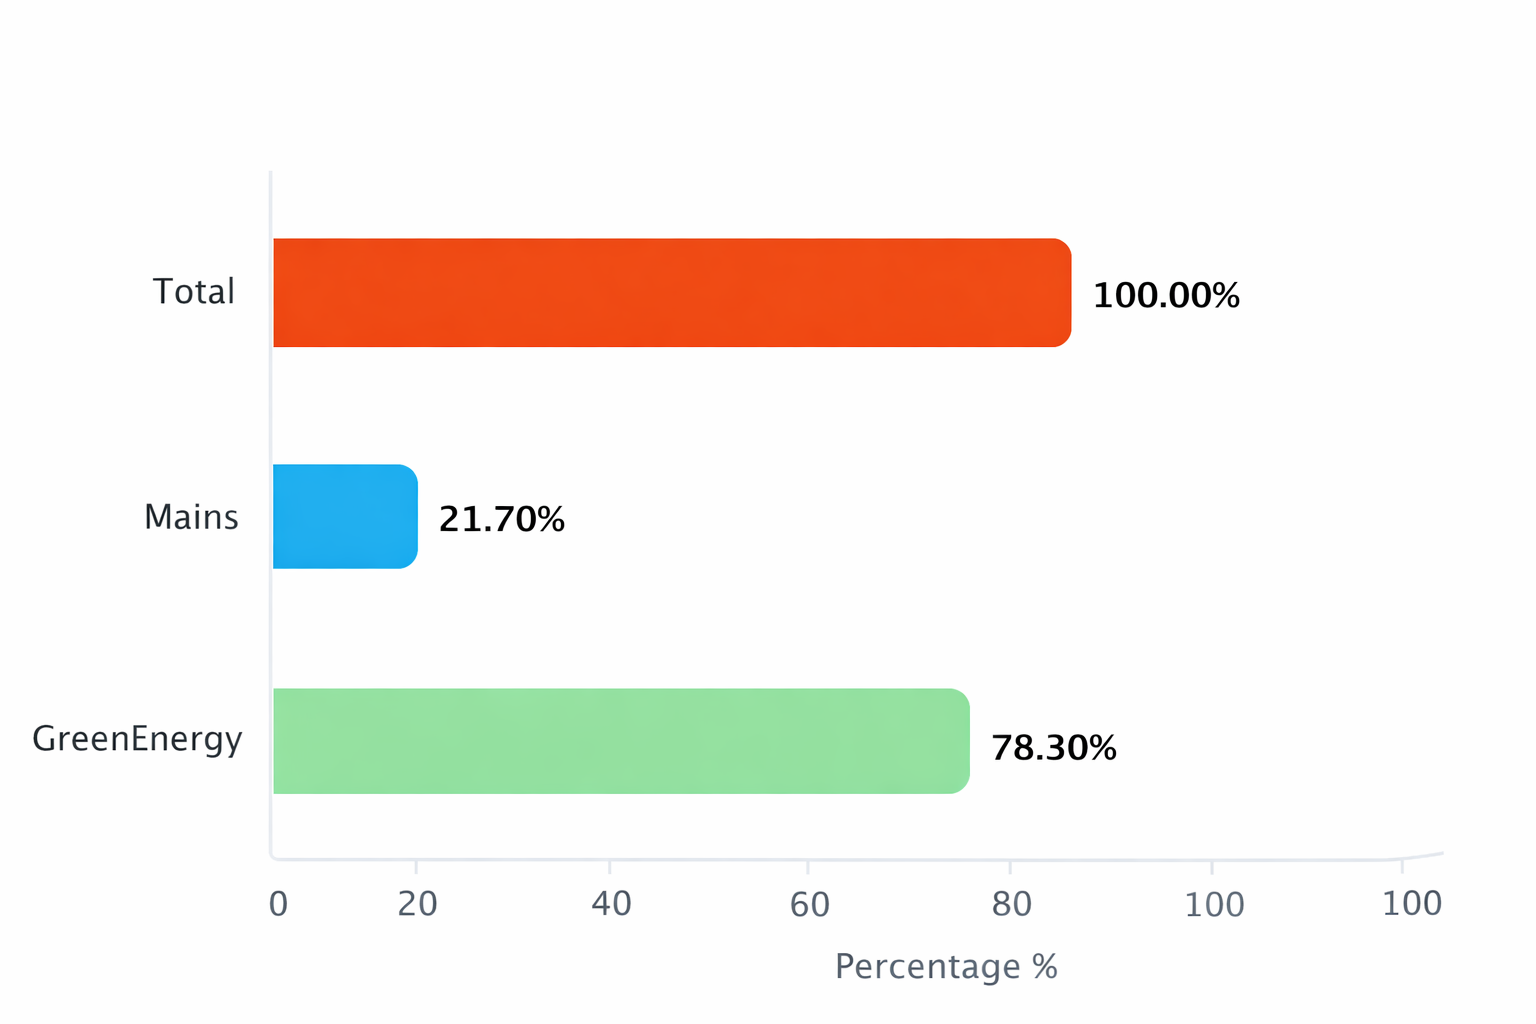Click the tick mark above the 40 label
The width and height of the screenshot is (1536, 1024).
tap(610, 865)
